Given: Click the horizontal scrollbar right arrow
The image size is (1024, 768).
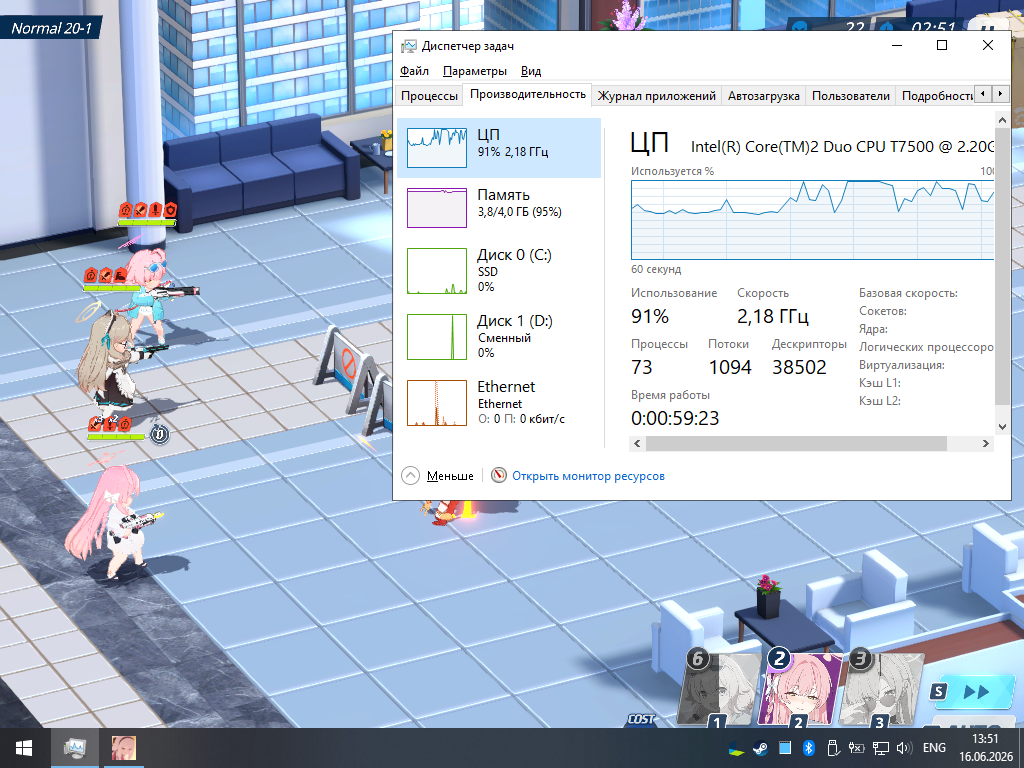Looking at the screenshot, I should pyautogui.click(x=985, y=443).
